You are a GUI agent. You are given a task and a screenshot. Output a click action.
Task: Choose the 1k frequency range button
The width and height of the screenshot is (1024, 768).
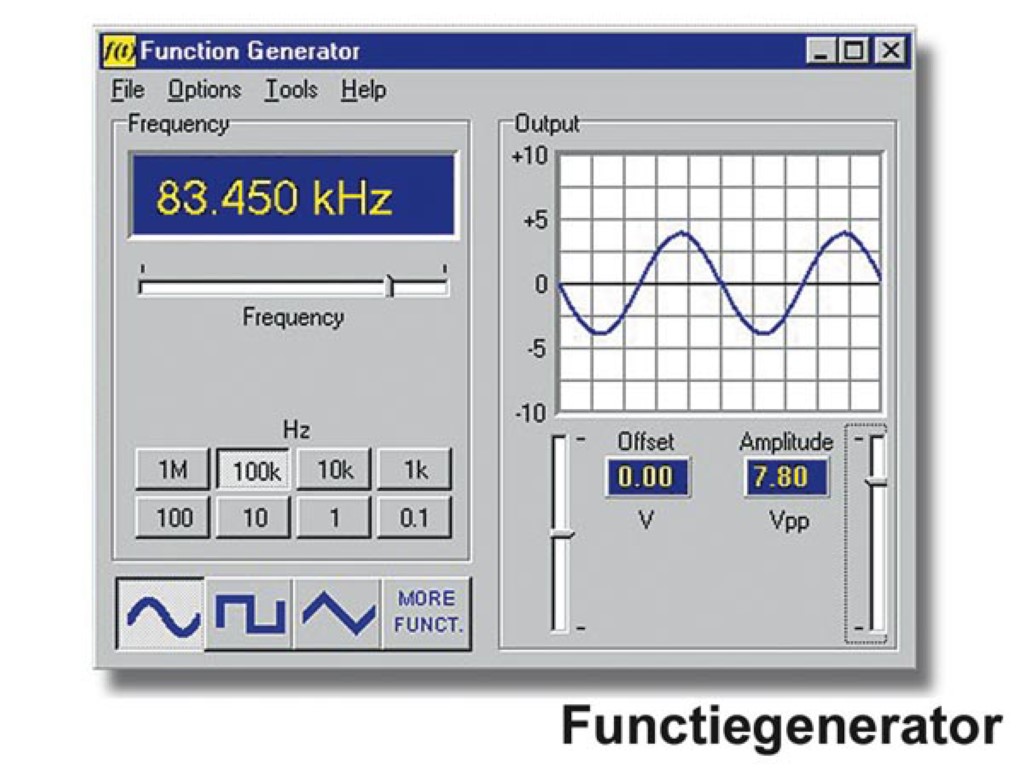414,471
